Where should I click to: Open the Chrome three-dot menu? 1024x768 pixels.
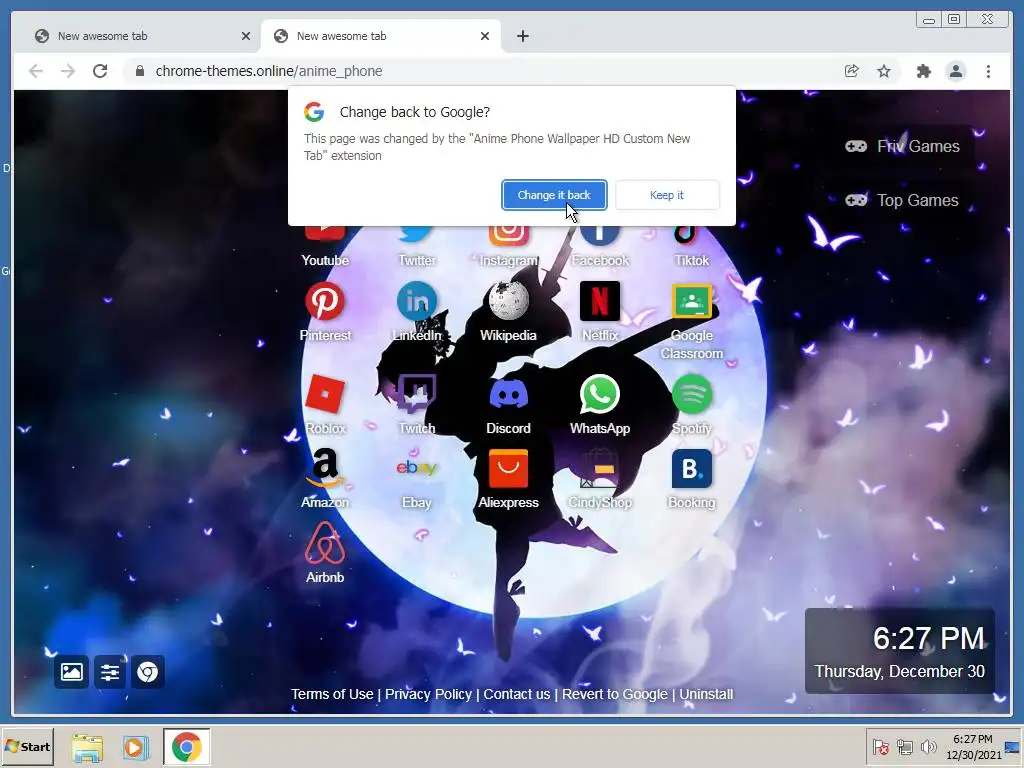click(x=988, y=71)
